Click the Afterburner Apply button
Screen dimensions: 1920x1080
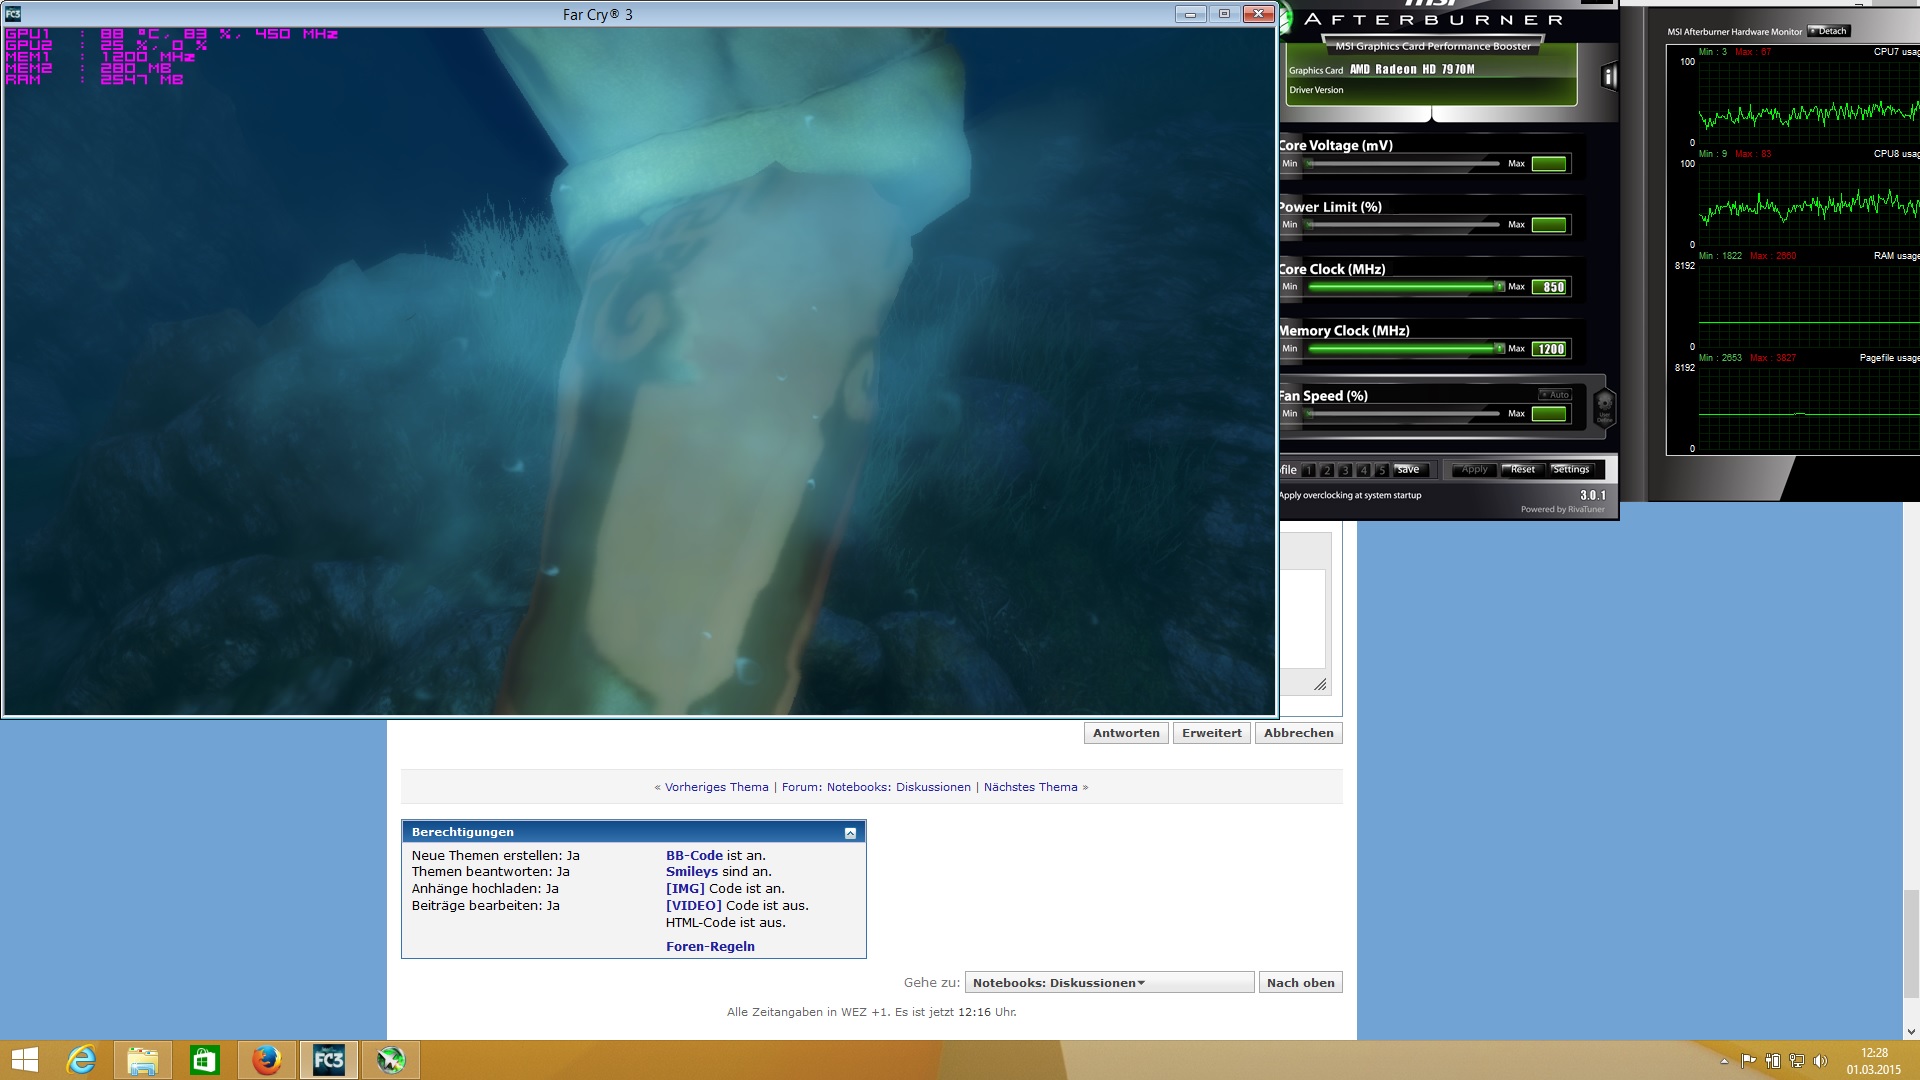1474,470
